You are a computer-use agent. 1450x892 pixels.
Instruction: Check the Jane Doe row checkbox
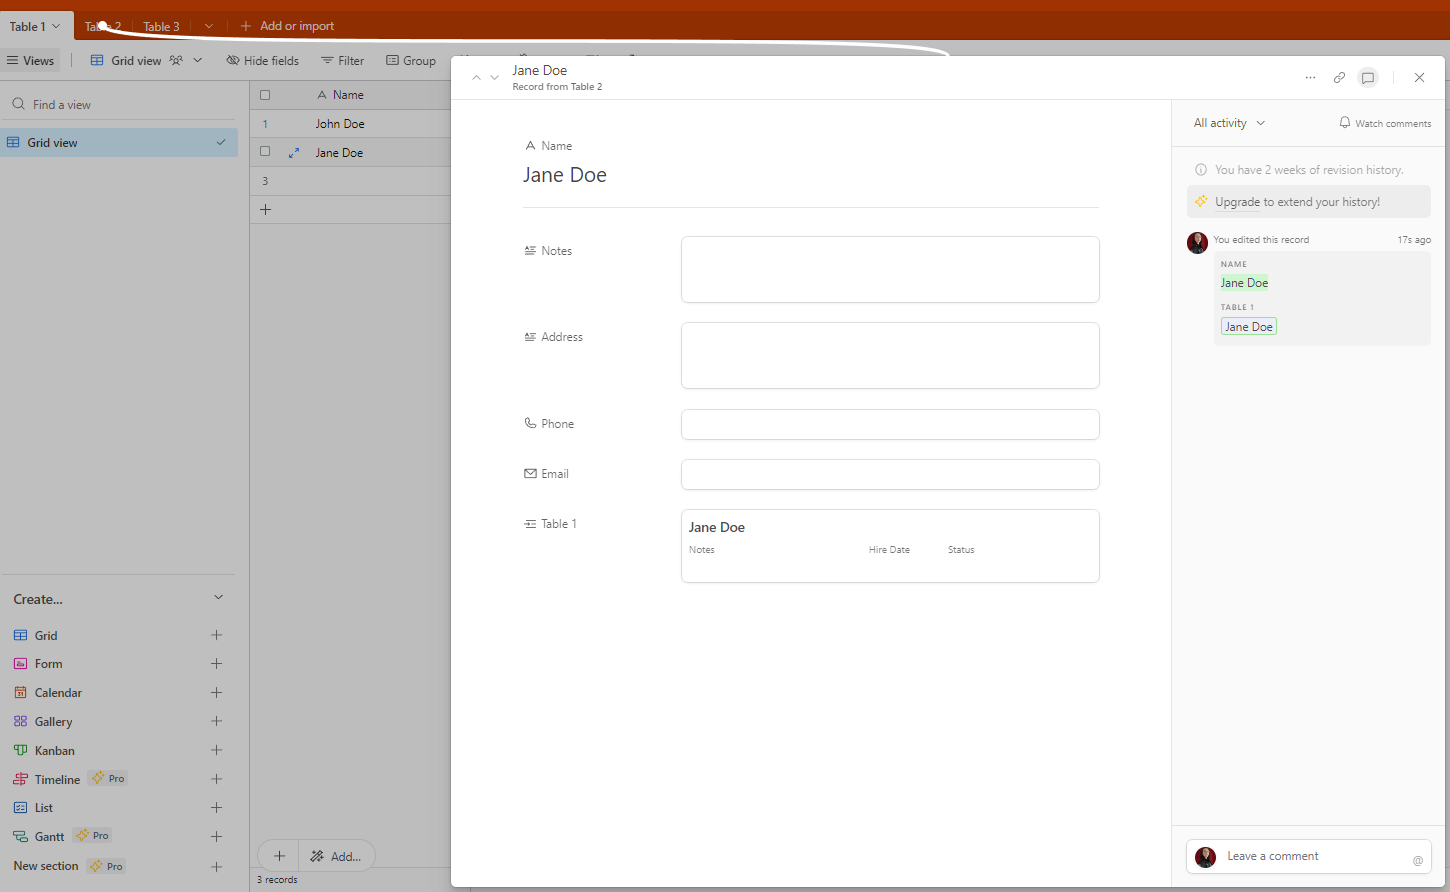pyautogui.click(x=265, y=152)
